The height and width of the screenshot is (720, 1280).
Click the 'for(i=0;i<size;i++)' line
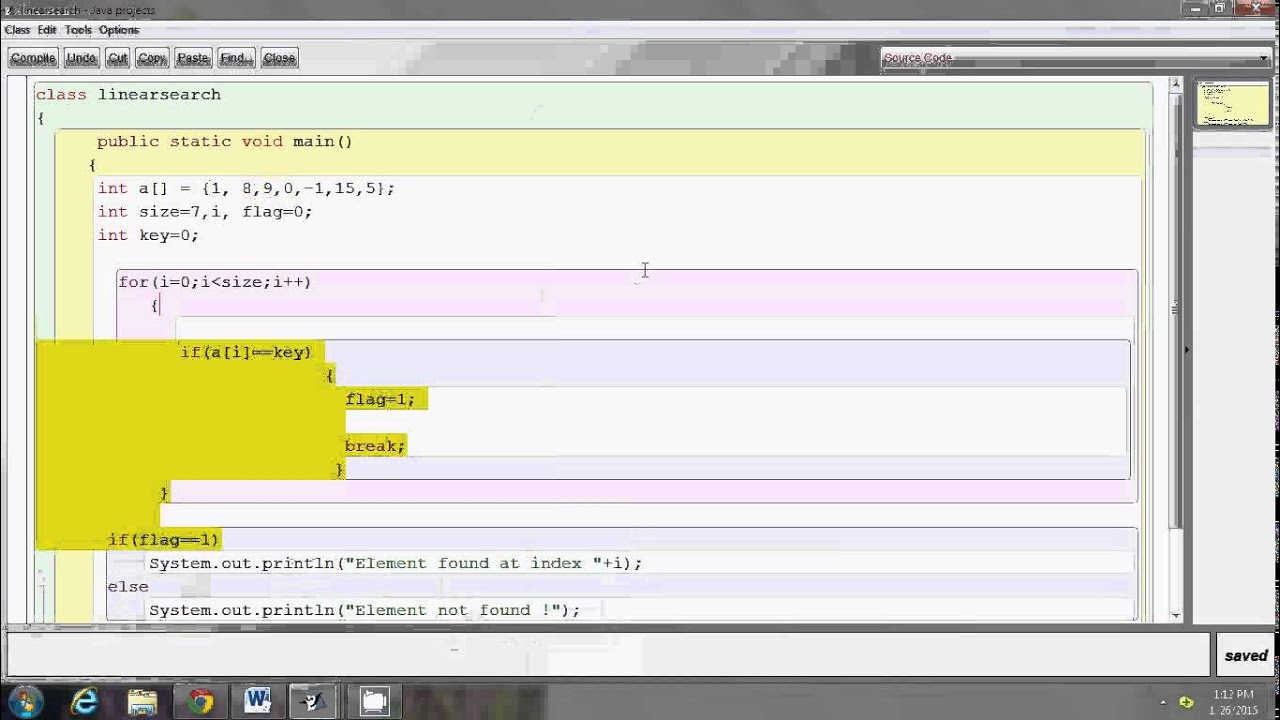click(215, 282)
